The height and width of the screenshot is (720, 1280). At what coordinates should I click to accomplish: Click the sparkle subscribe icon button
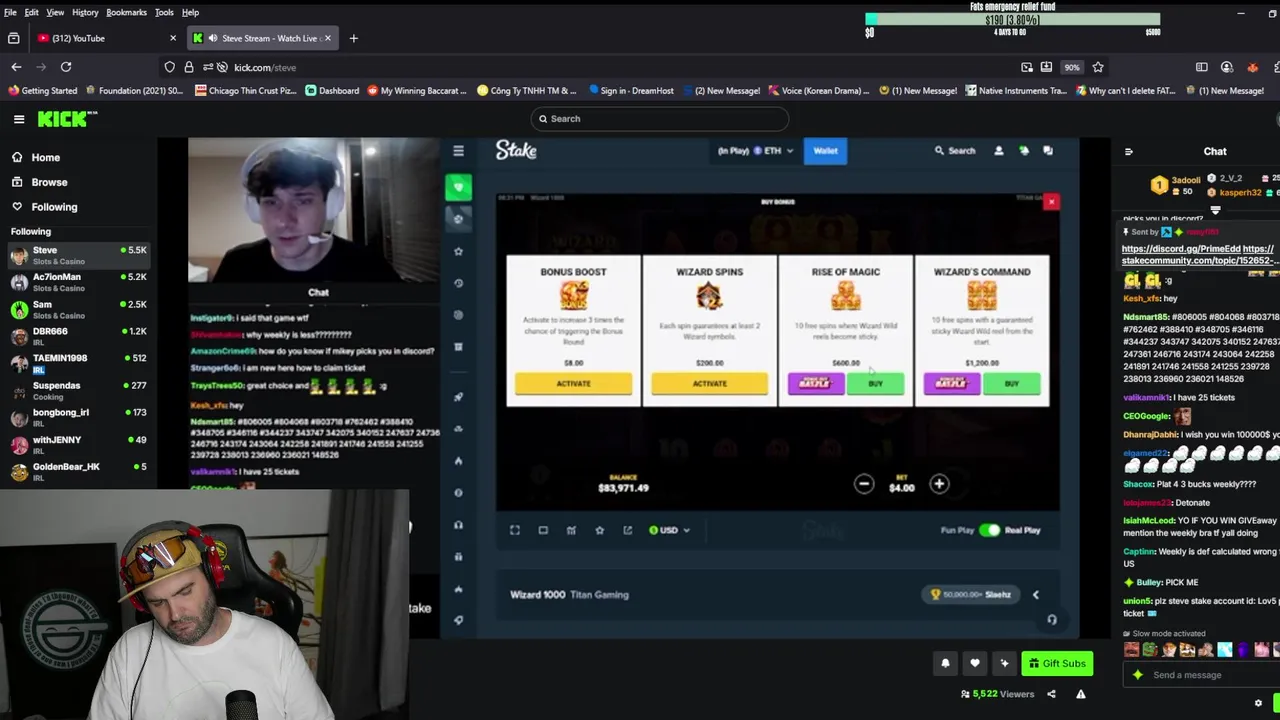[x=1004, y=663]
